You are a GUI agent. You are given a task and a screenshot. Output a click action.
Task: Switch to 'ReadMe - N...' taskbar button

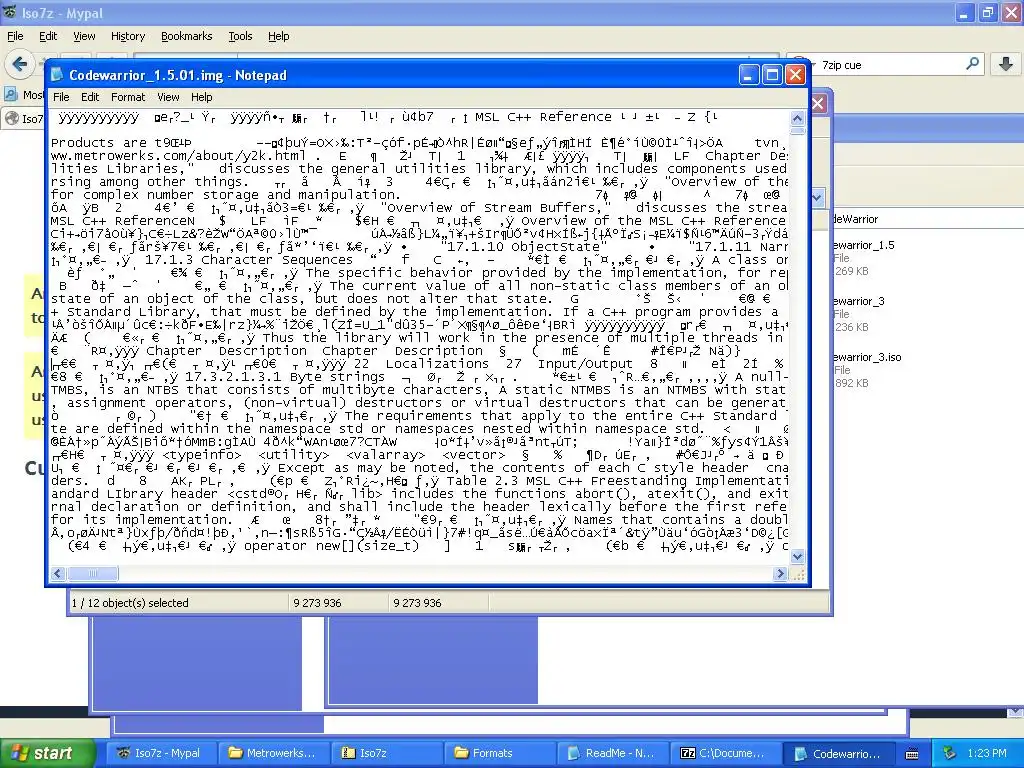click(612, 753)
